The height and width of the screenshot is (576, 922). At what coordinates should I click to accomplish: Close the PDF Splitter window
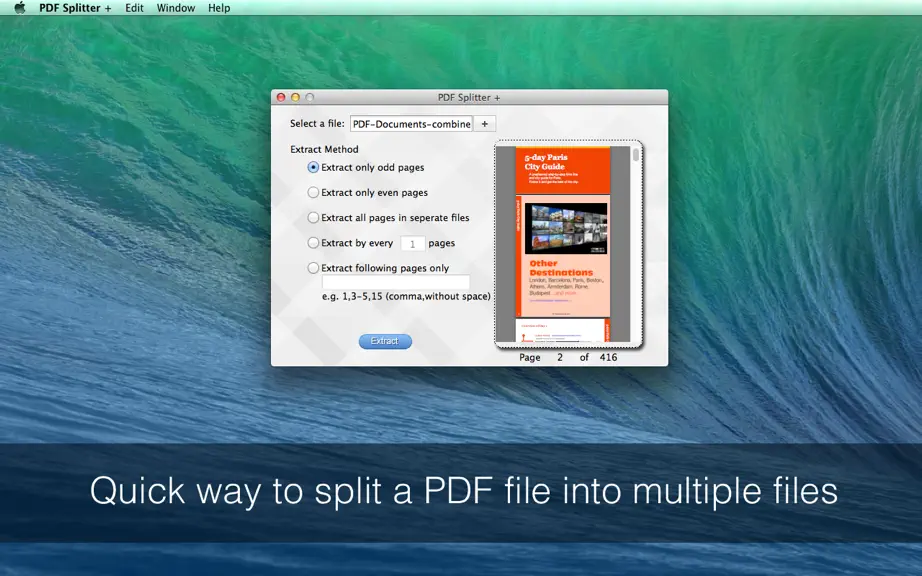[x=281, y=98]
